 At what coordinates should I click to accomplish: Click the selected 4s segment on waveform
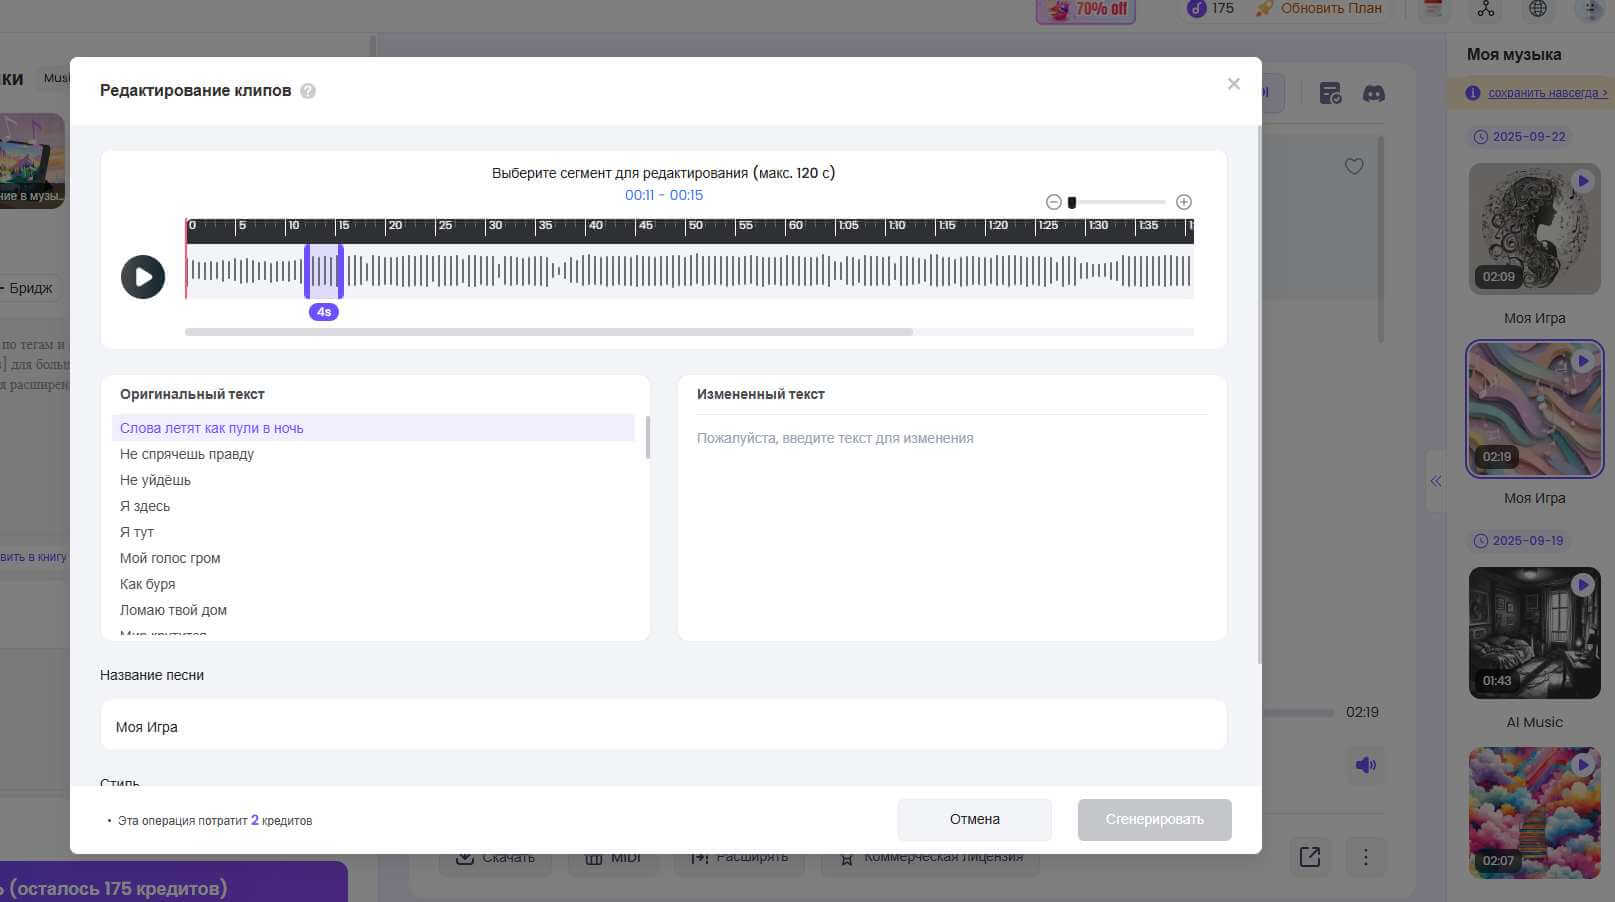pyautogui.click(x=324, y=271)
